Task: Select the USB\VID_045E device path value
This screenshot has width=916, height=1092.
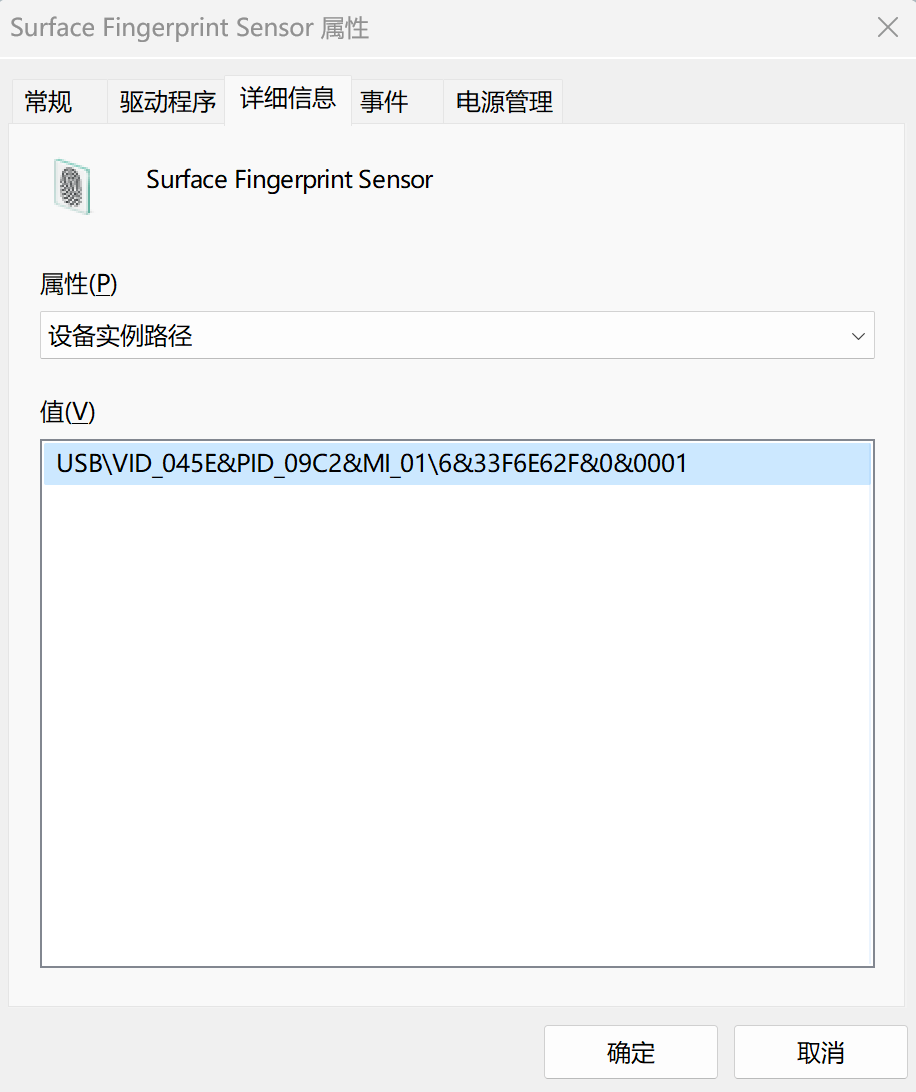Action: pyautogui.click(x=457, y=464)
